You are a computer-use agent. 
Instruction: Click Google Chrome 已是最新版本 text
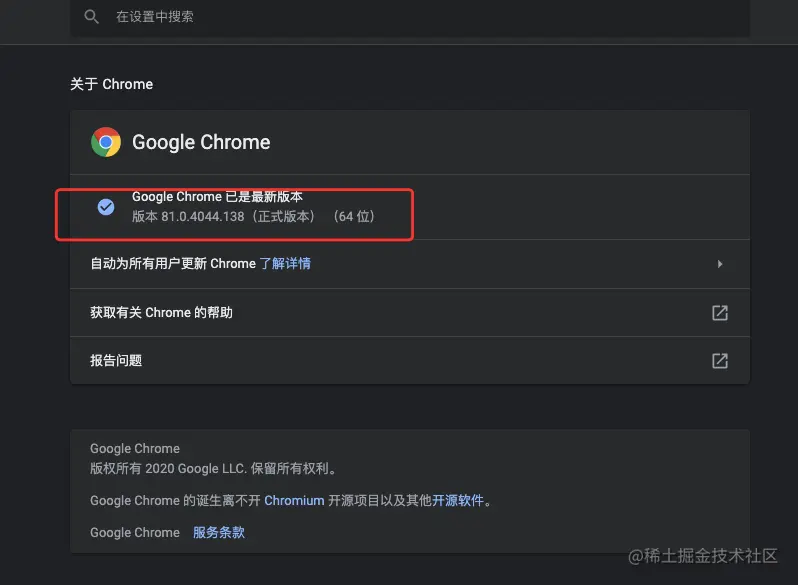coord(217,197)
